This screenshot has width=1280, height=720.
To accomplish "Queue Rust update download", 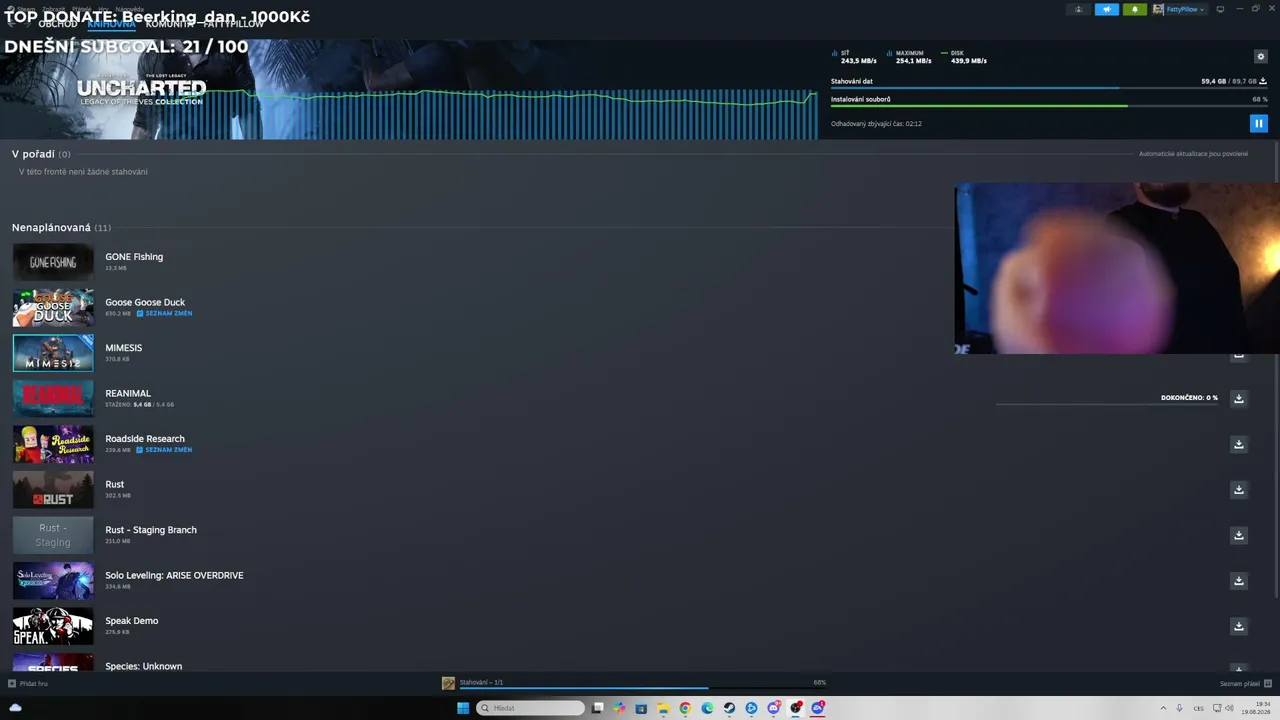I will pyautogui.click(x=1238, y=490).
